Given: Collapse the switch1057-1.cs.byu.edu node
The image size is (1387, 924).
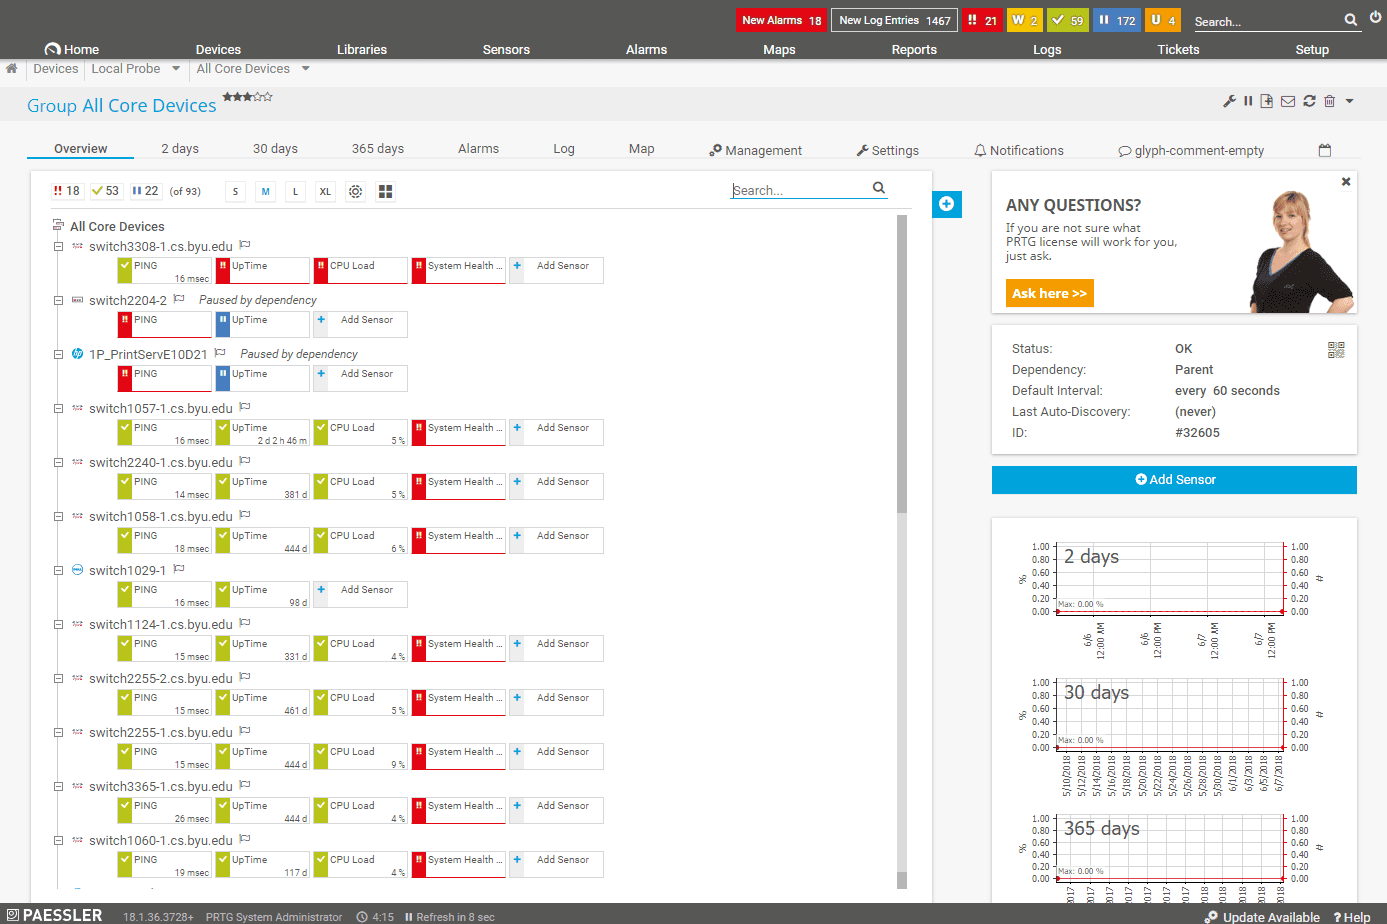Looking at the screenshot, I should [x=58, y=408].
